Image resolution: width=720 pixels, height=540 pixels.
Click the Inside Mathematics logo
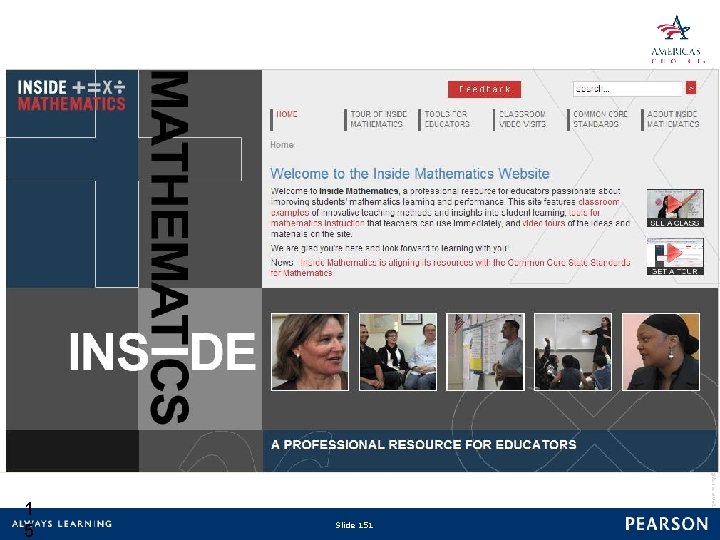point(71,96)
